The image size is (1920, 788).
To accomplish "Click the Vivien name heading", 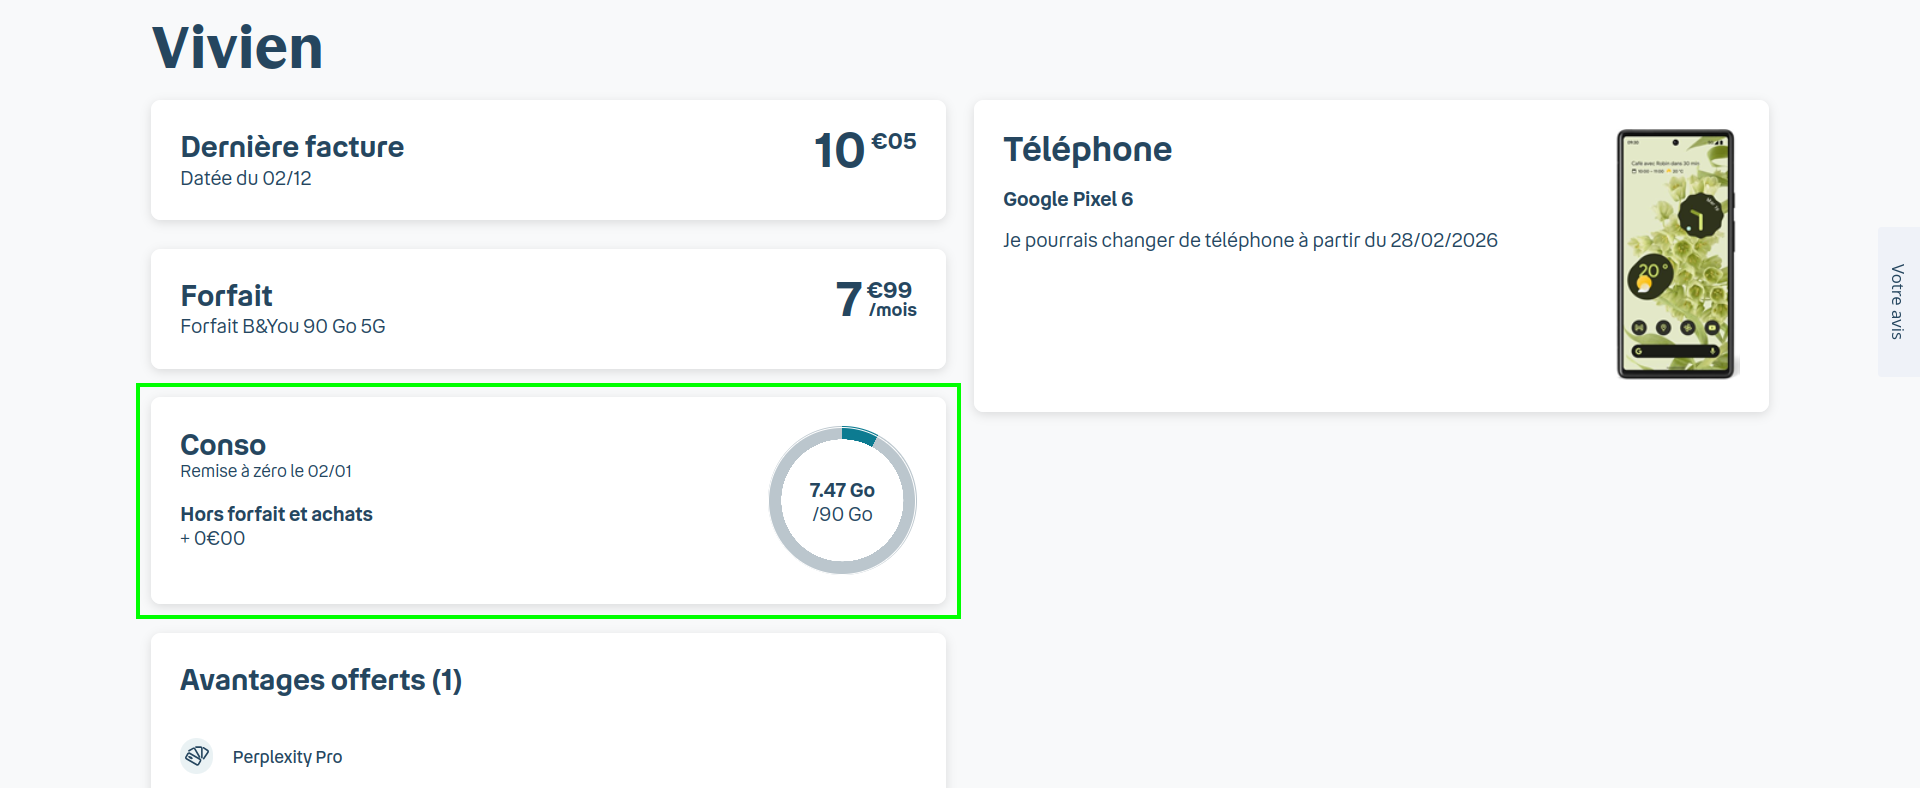I will tap(238, 48).
